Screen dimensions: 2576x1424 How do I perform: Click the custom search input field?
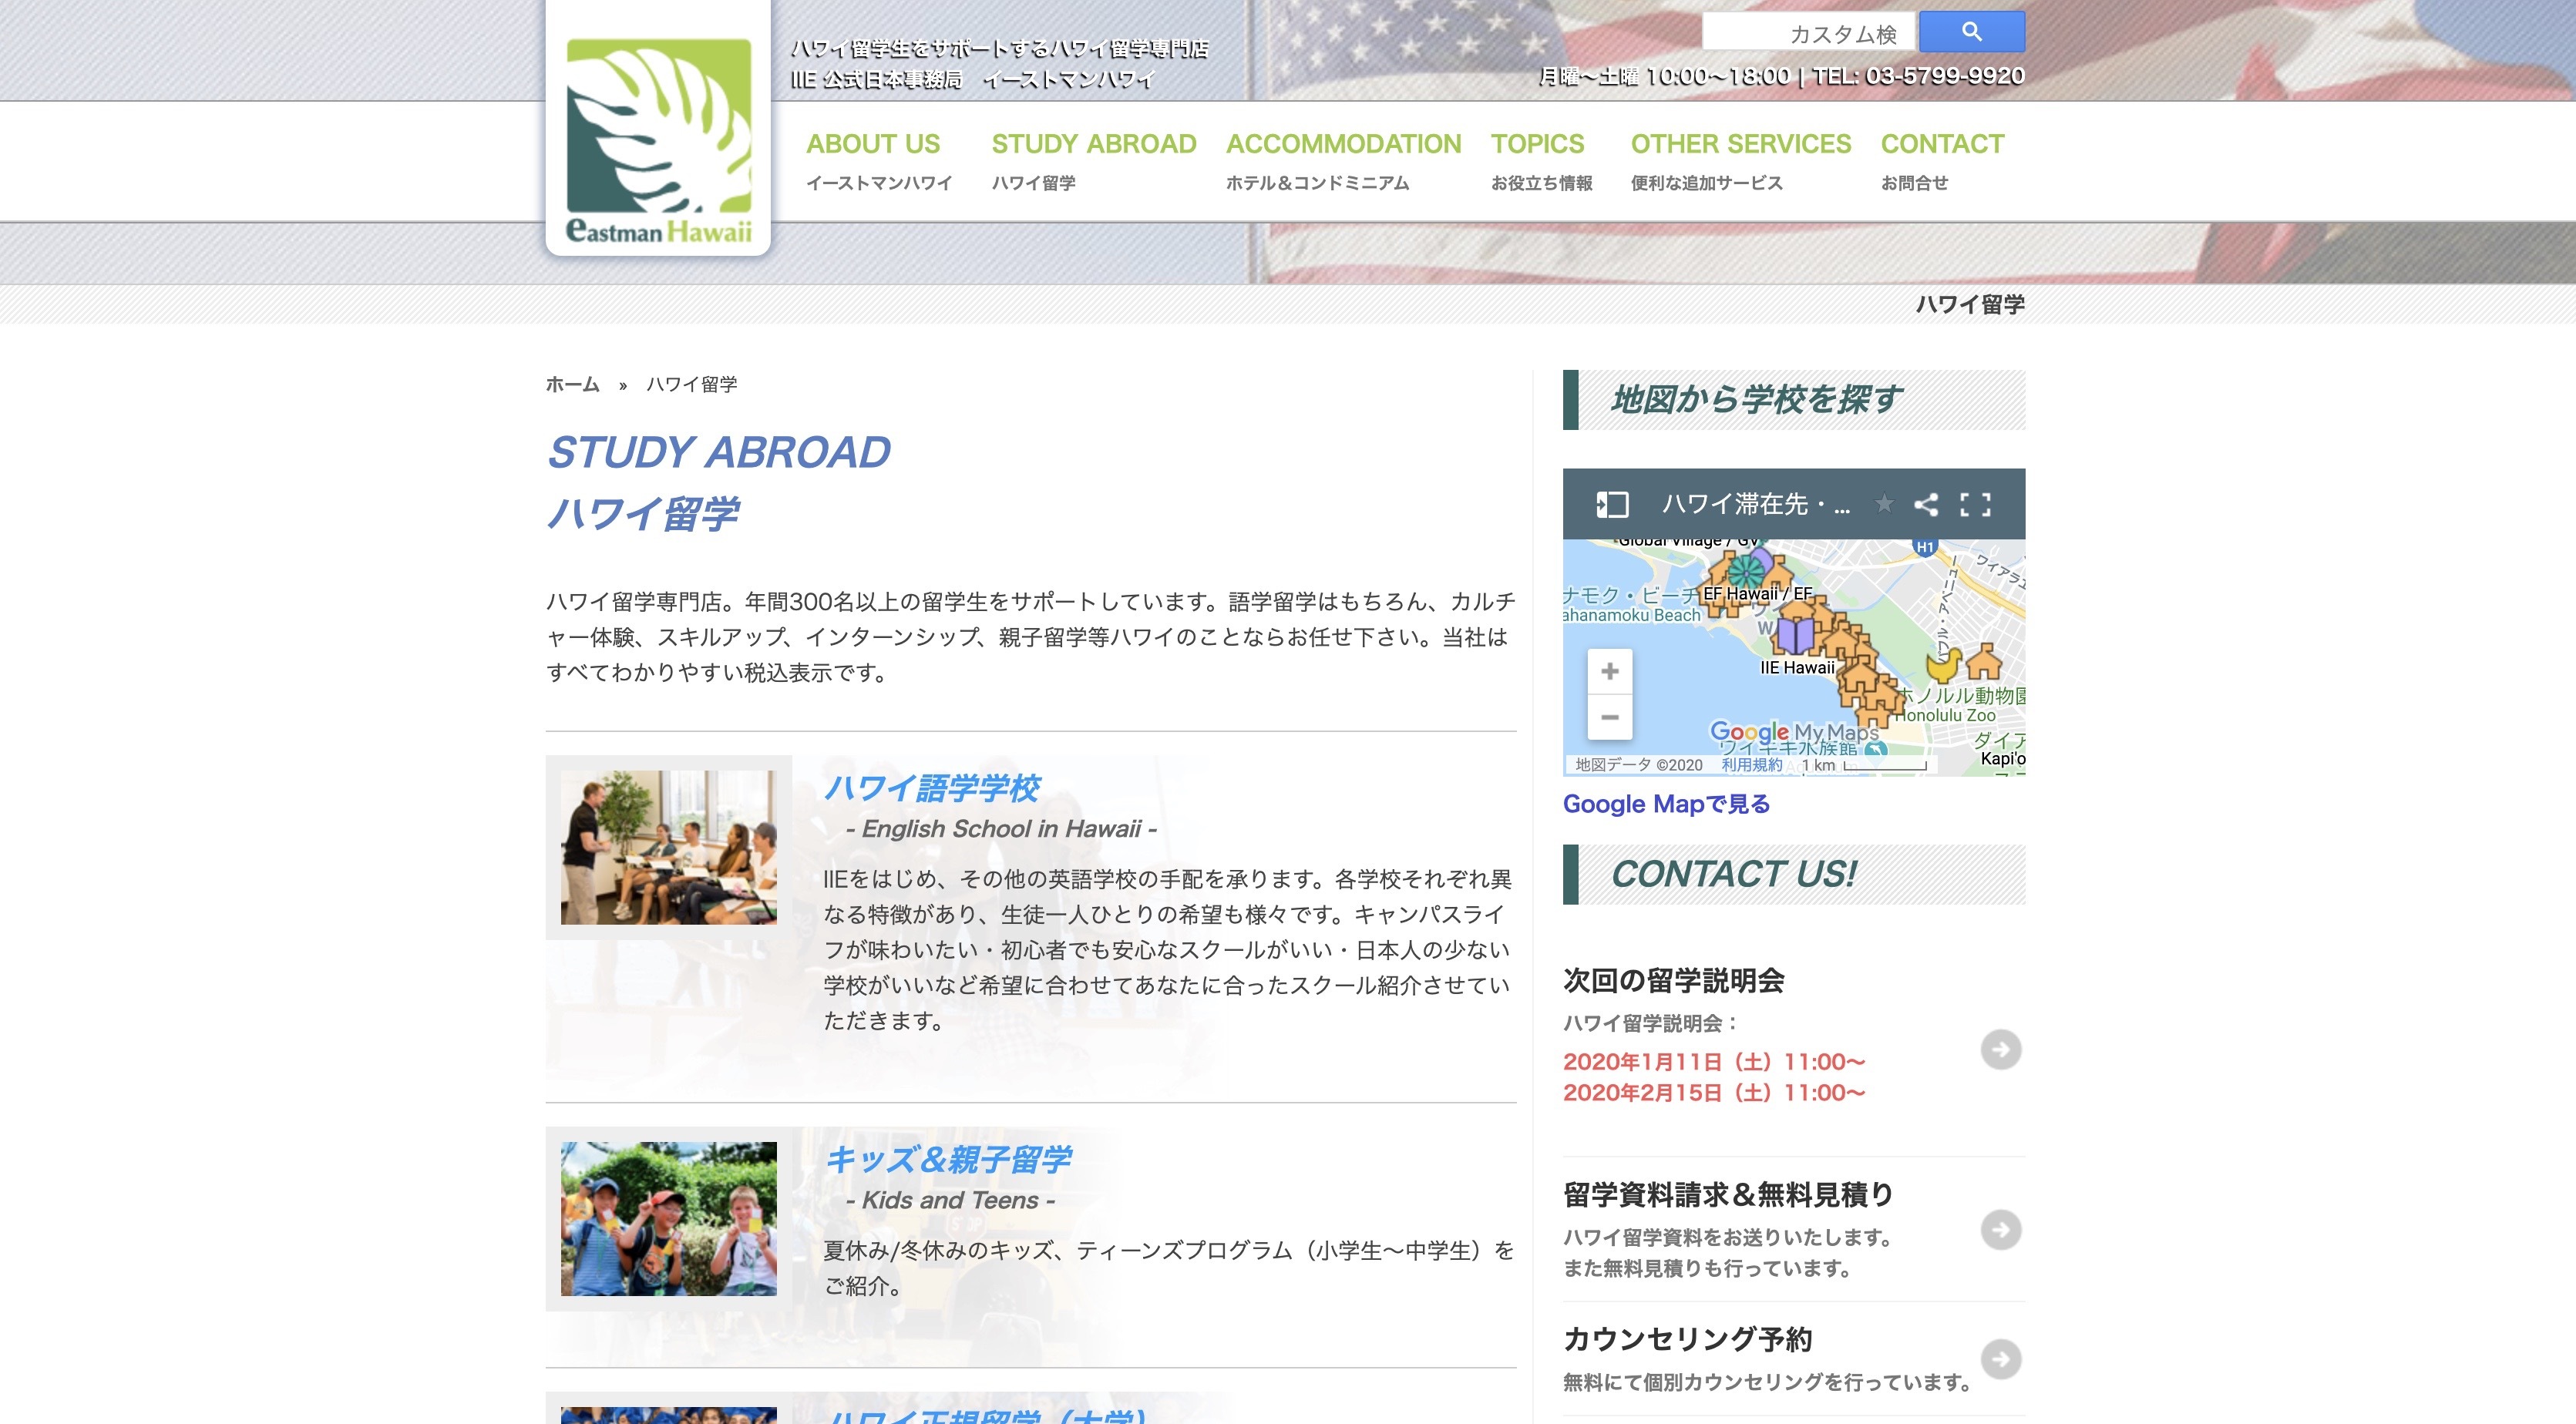pos(1808,34)
